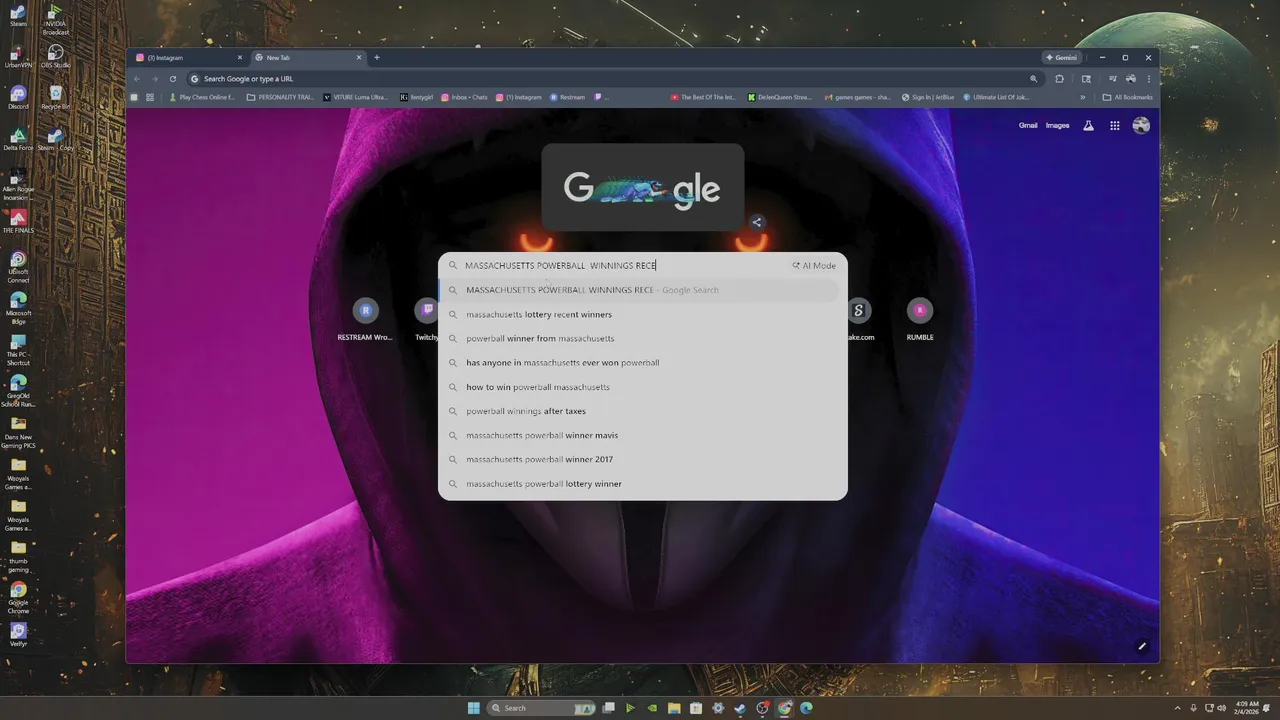The height and width of the screenshot is (720, 1280).
Task: Choose suggestion 'how to win powerball massachusetts'
Action: point(643,387)
